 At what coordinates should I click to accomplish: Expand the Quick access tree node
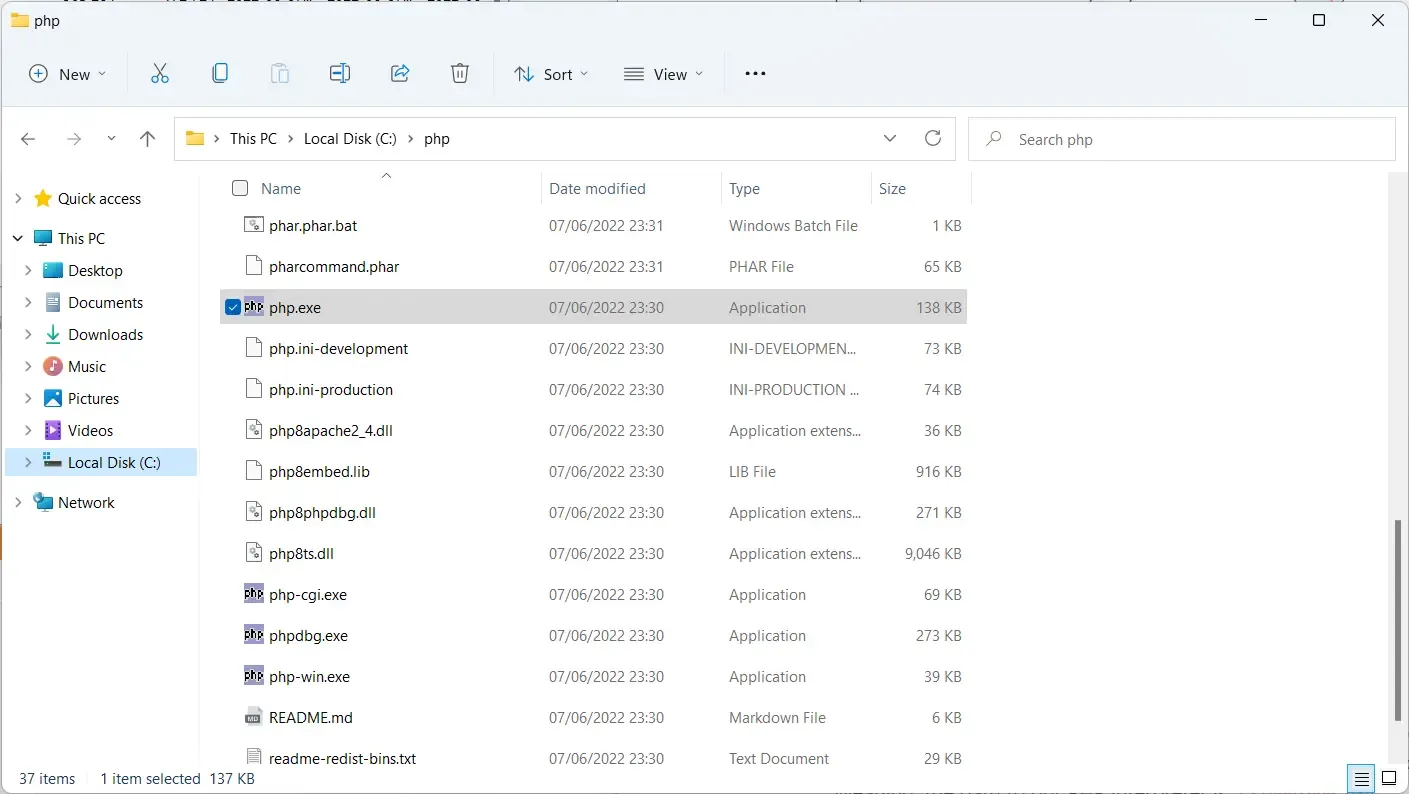pyautogui.click(x=18, y=199)
